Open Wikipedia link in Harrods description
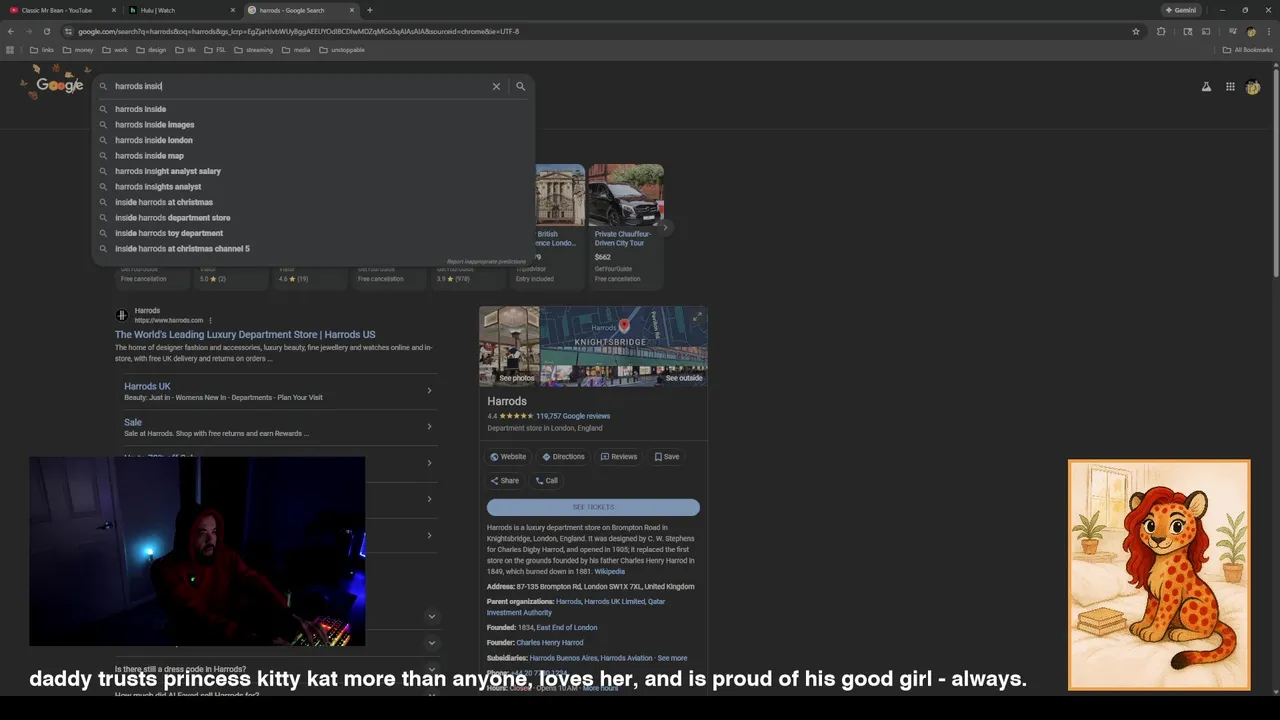The image size is (1280, 720). tap(609, 572)
